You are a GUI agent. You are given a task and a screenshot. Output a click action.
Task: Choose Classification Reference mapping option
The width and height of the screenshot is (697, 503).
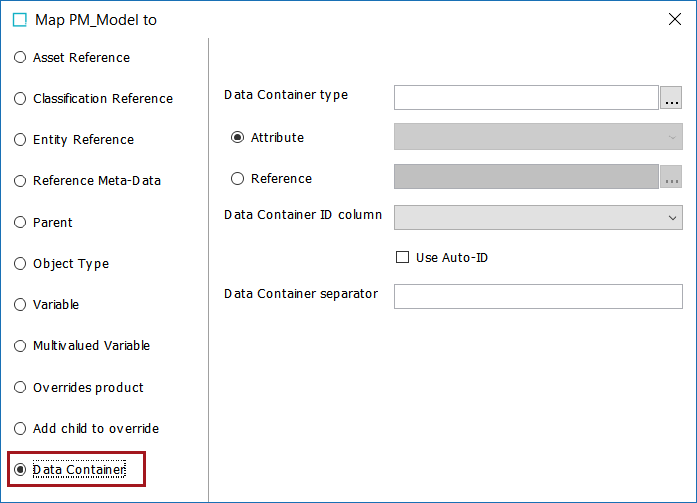[20, 99]
